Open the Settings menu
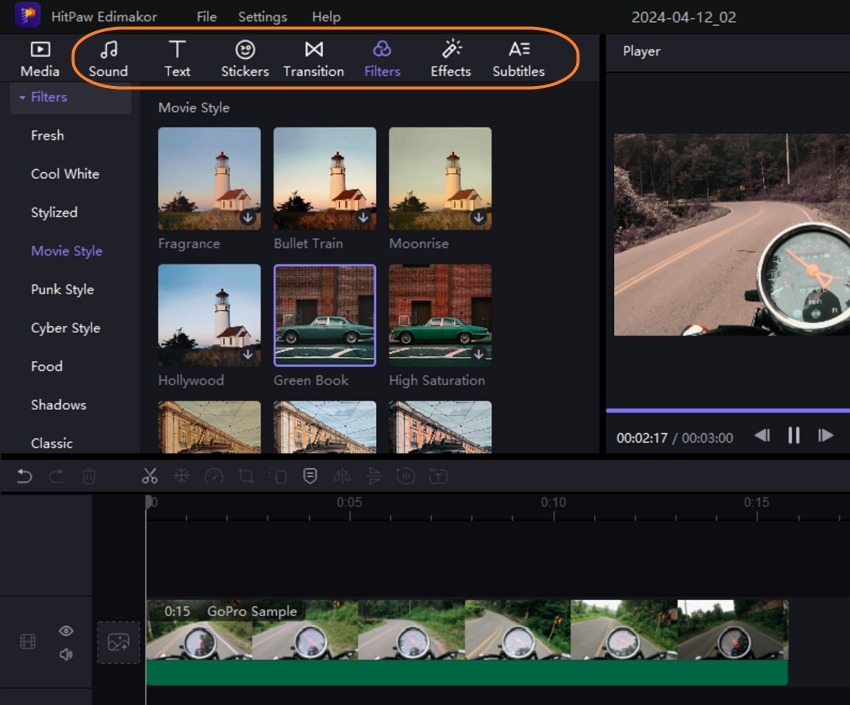The width and height of the screenshot is (850, 705). pyautogui.click(x=262, y=17)
